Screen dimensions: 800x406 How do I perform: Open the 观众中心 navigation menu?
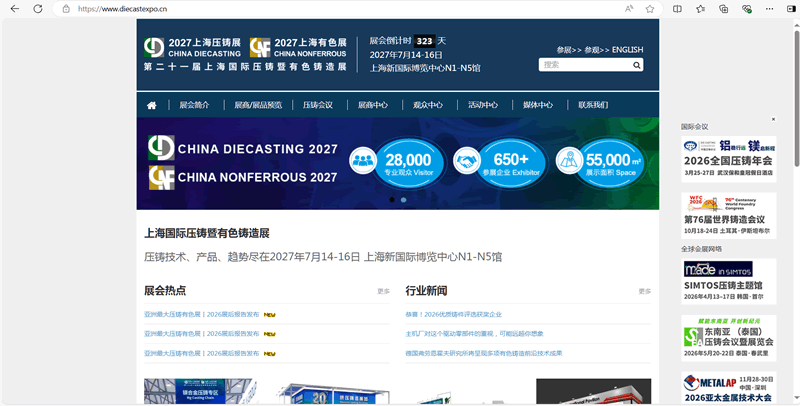click(x=428, y=105)
